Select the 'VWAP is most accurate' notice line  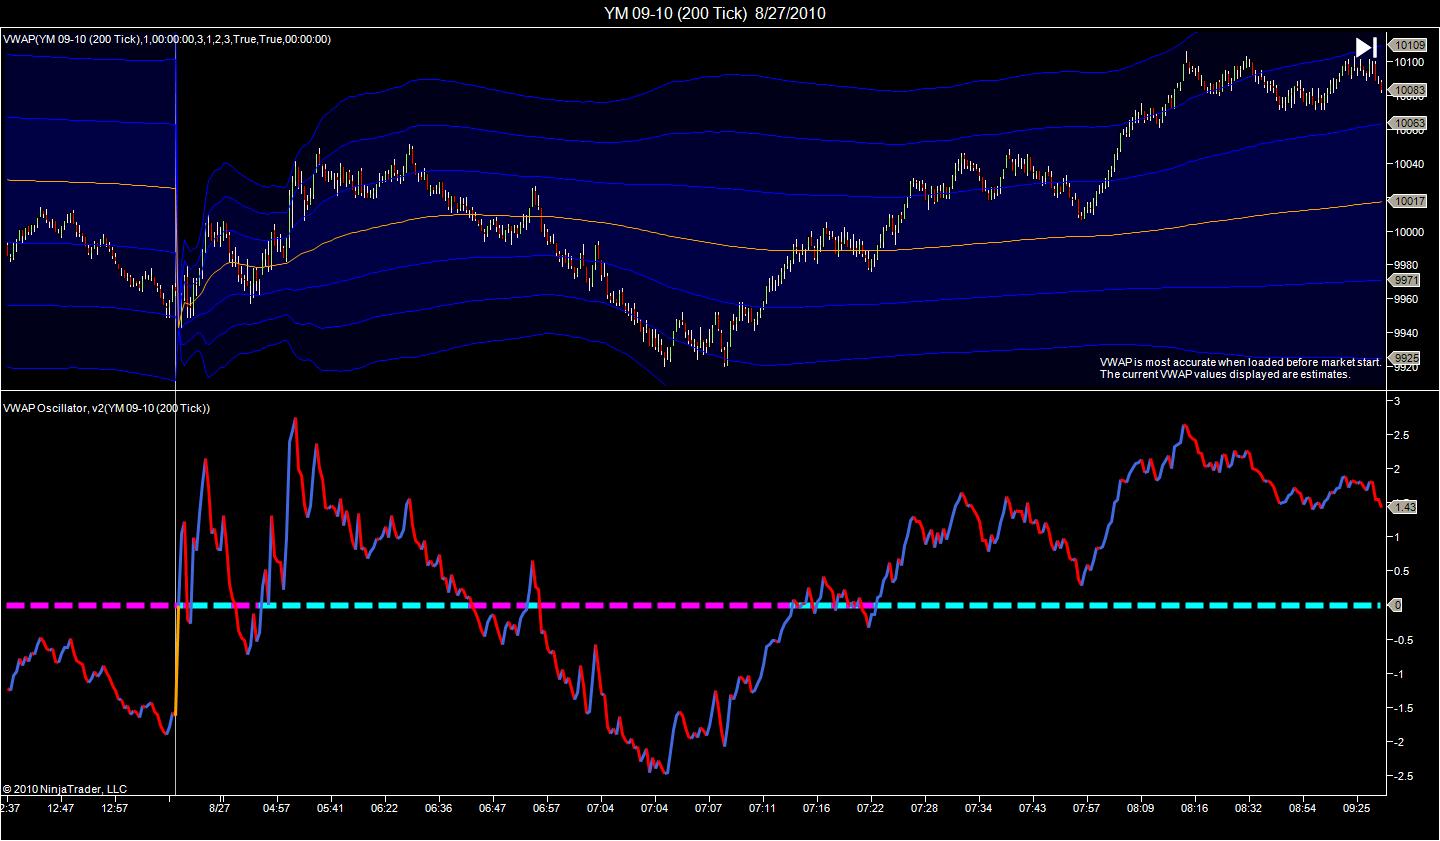pyautogui.click(x=1241, y=362)
